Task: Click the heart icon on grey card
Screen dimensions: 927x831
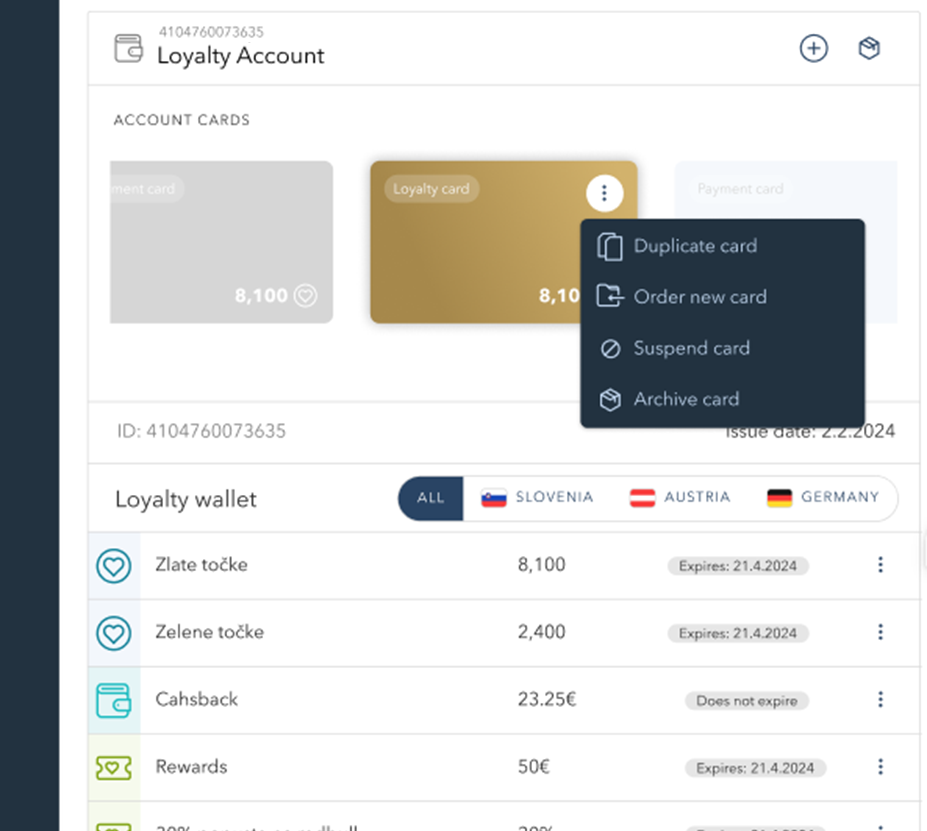Action: (x=306, y=295)
